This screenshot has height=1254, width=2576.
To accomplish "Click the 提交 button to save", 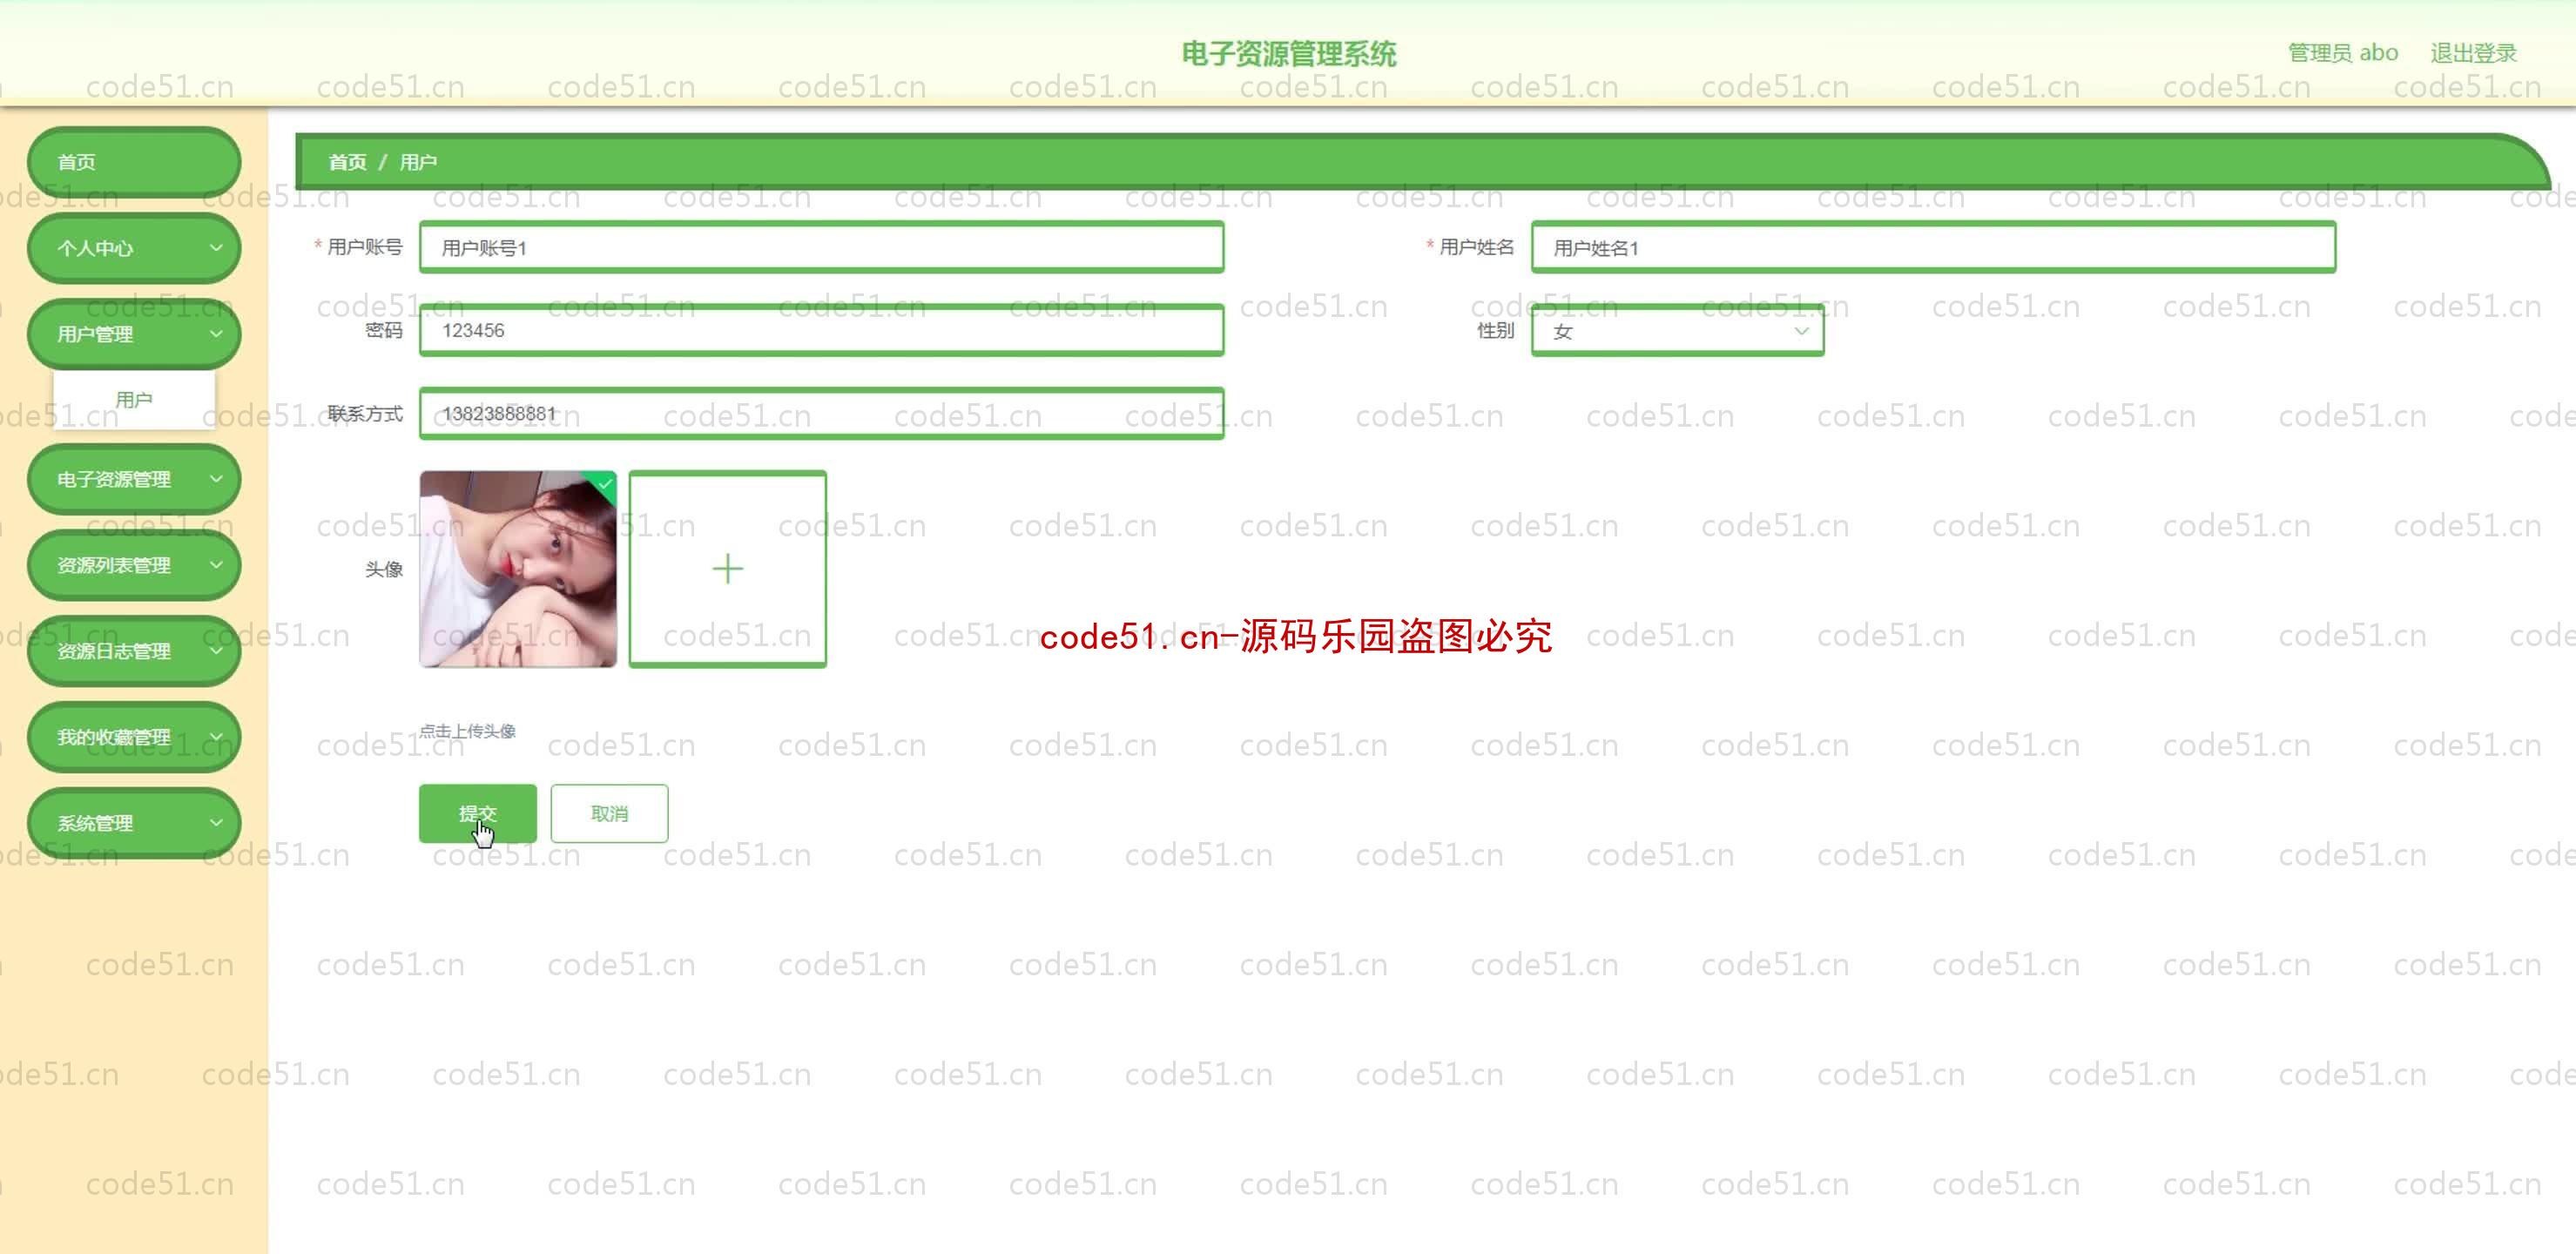I will (x=476, y=812).
